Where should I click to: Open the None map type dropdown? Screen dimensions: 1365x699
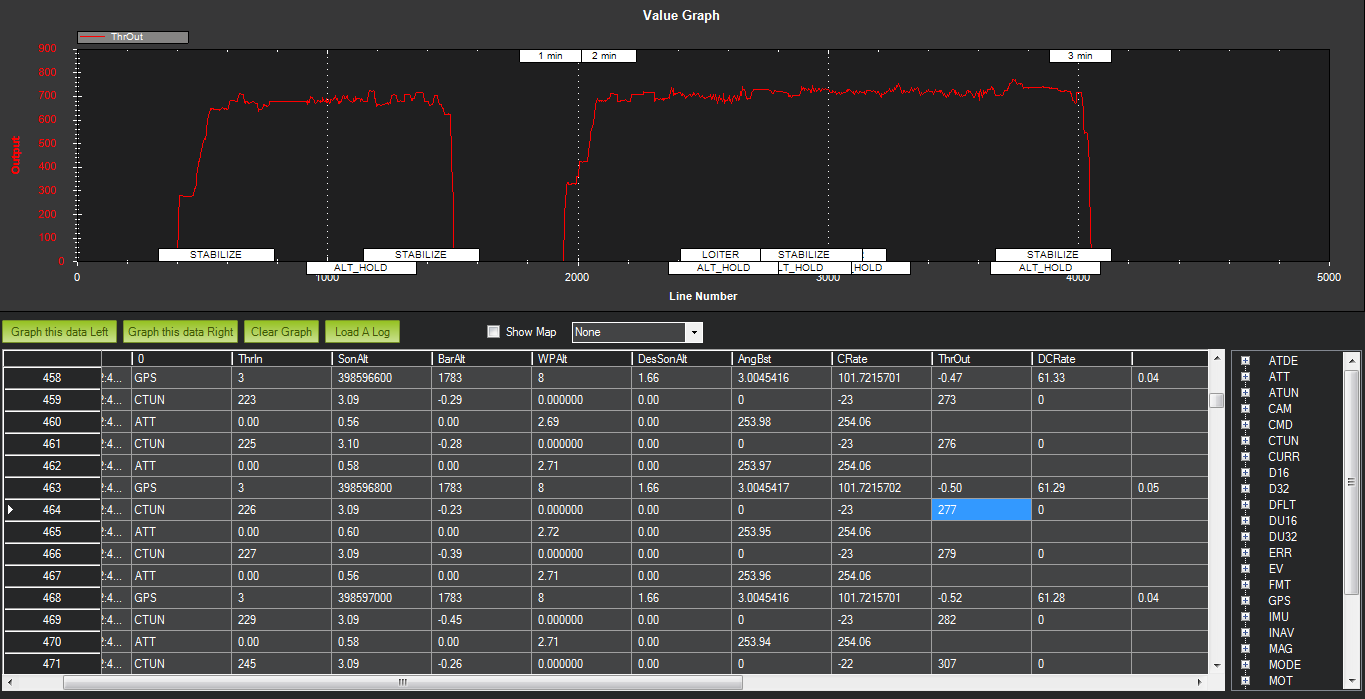point(637,332)
